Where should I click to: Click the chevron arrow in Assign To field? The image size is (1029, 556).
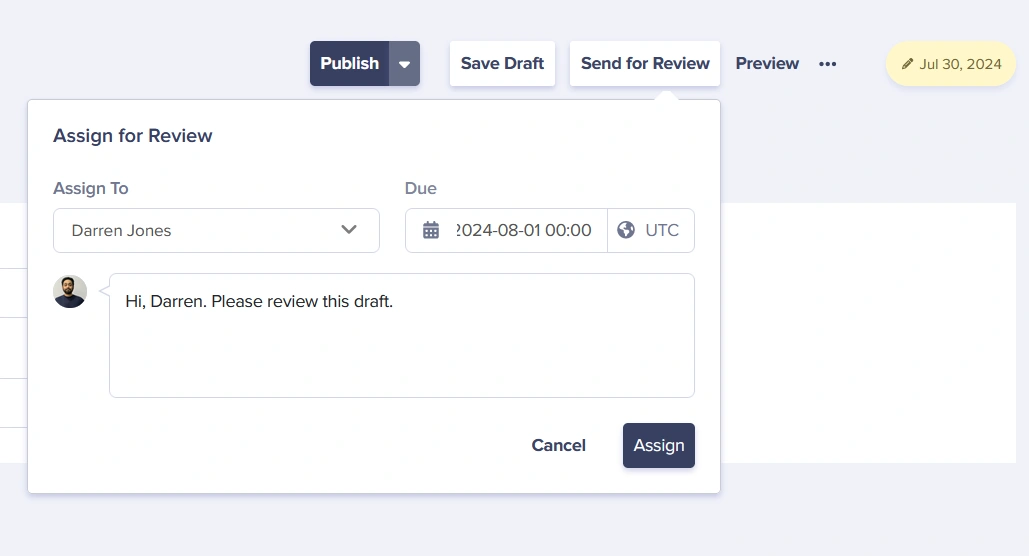click(x=349, y=230)
